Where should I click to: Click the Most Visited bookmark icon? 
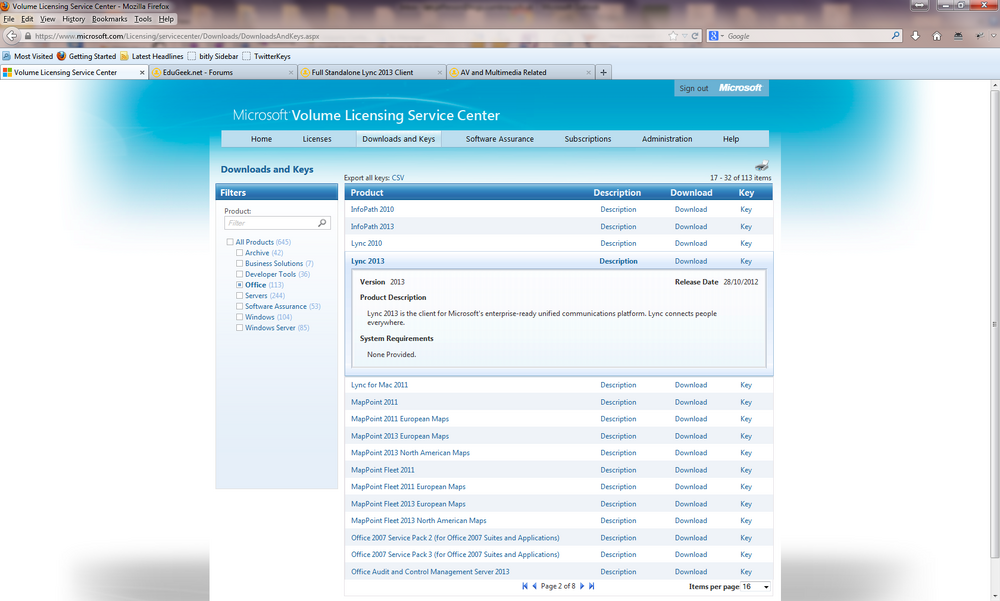6,56
